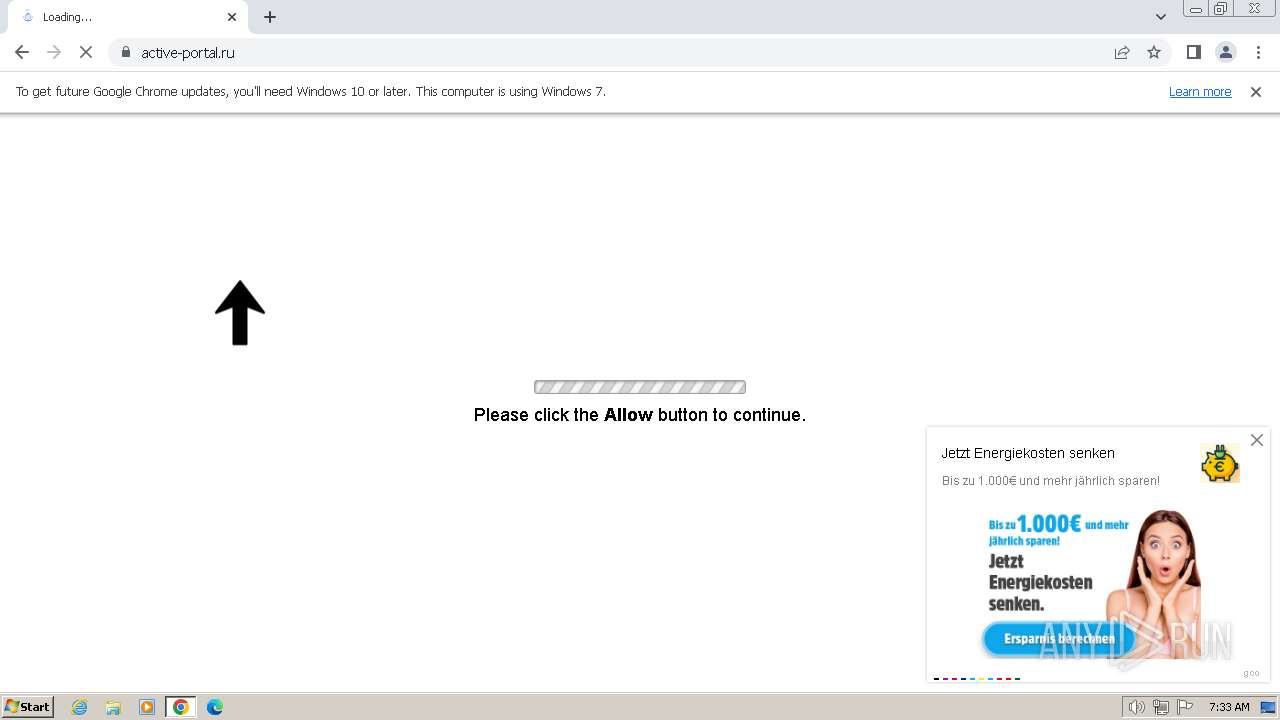The height and width of the screenshot is (720, 1280).
Task: Click the network tray icon
Action: (1161, 707)
